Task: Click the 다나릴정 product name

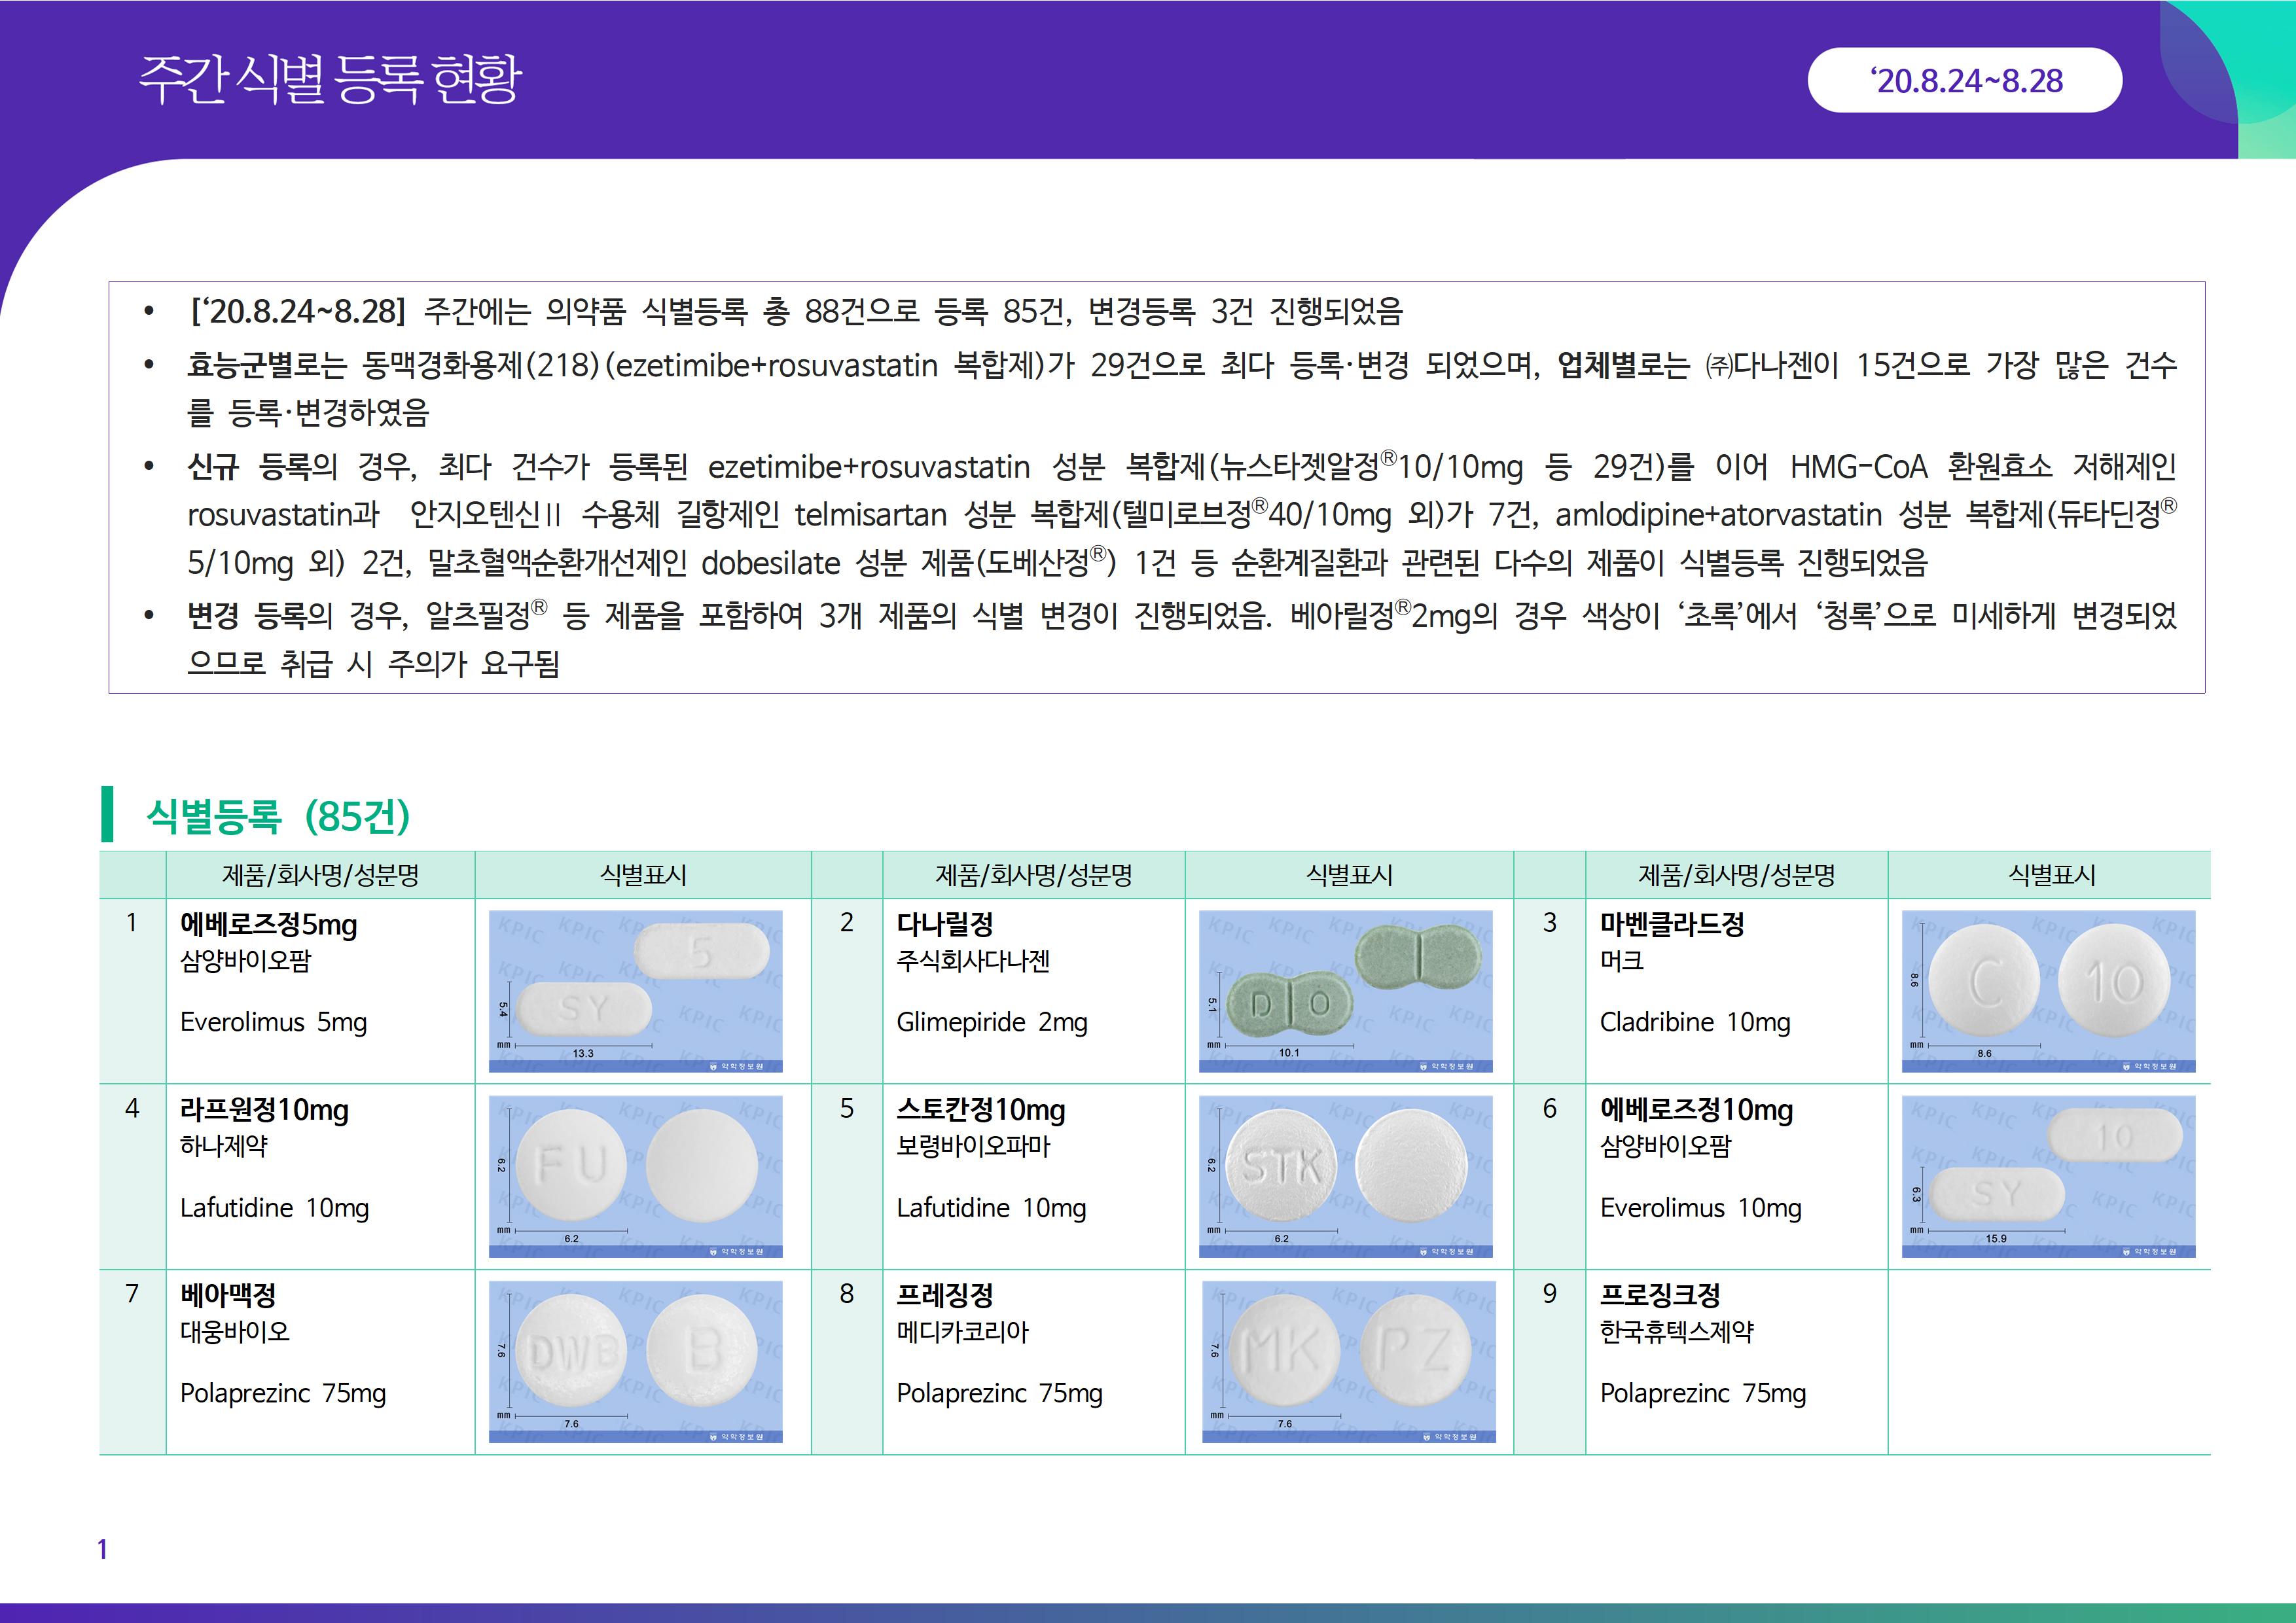Action: click(944, 924)
